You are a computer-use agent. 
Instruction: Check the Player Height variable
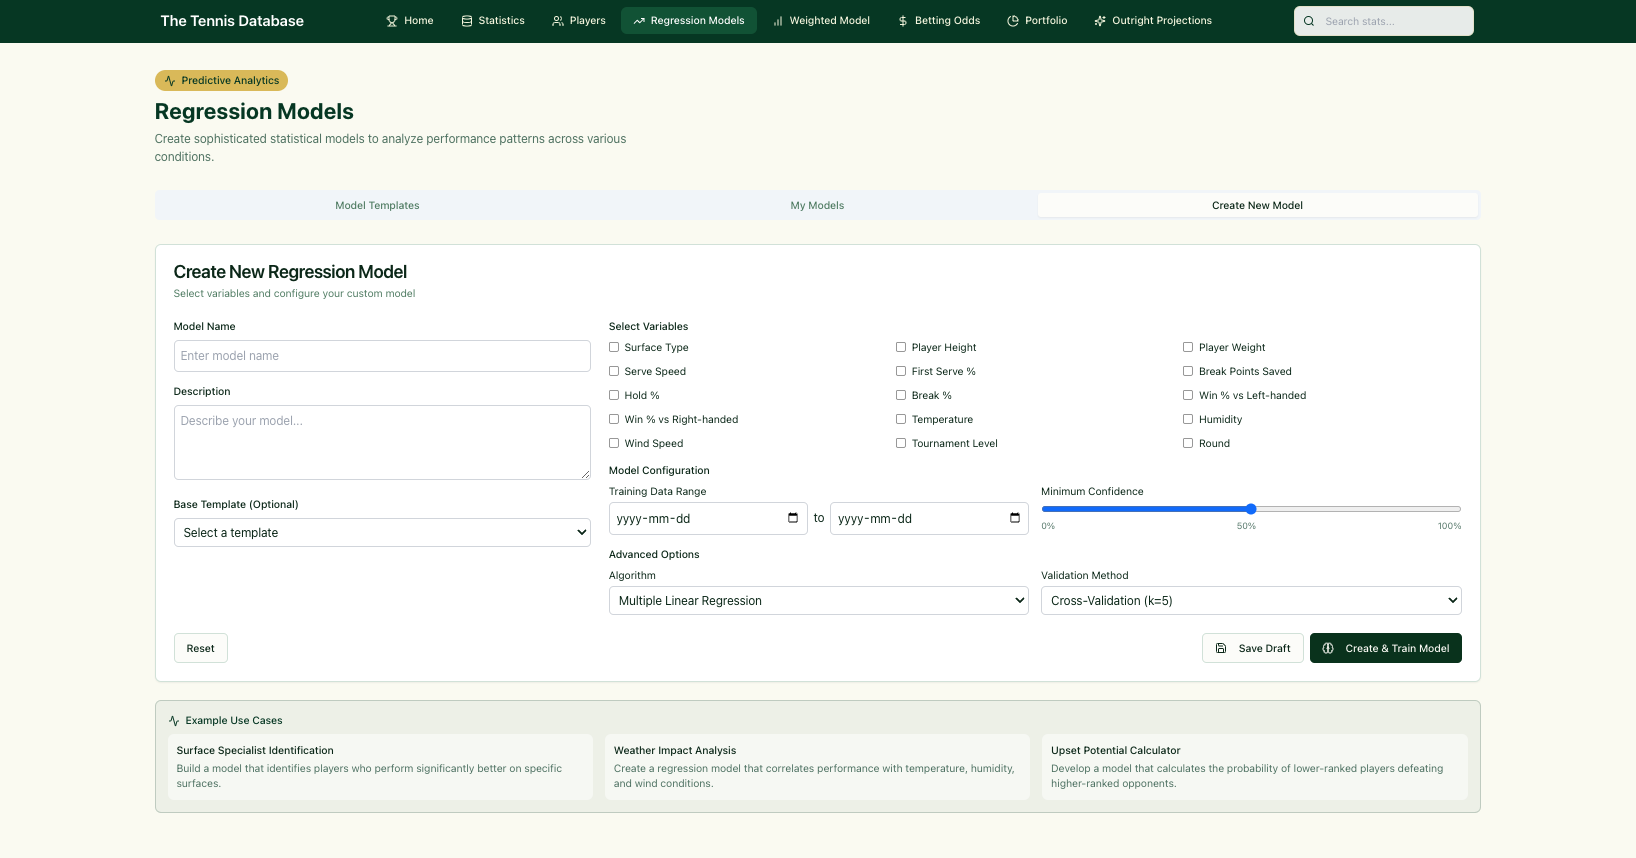coord(901,347)
